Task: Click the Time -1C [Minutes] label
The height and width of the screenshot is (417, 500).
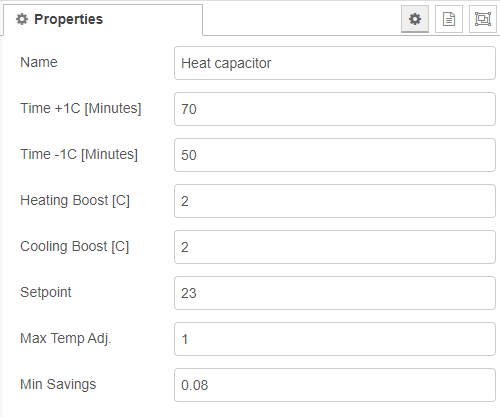Action: coord(79,154)
